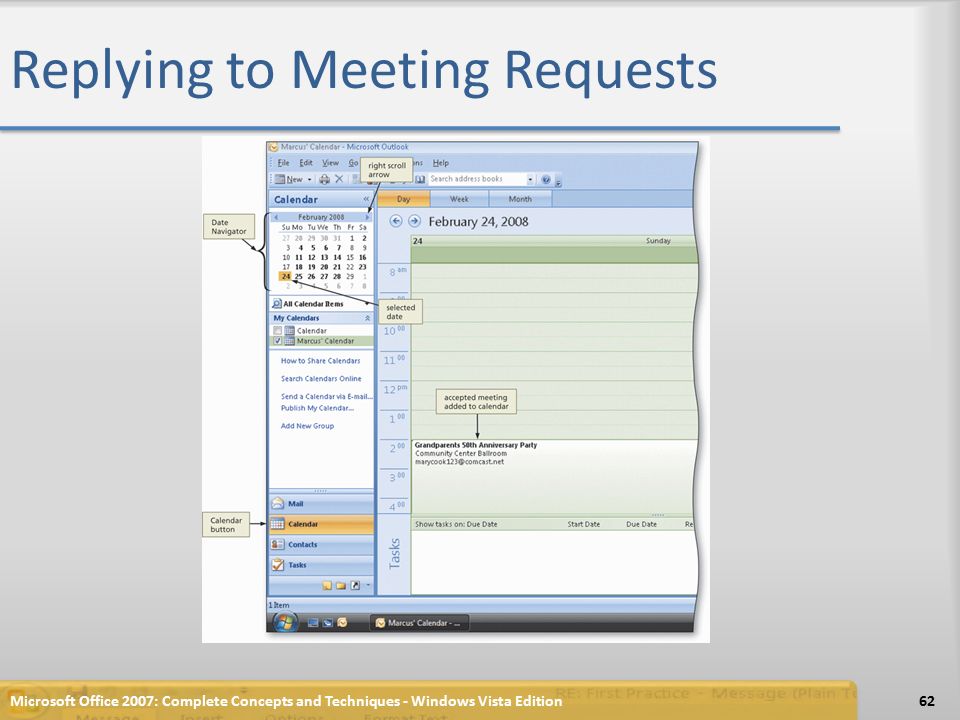Click in the Search address books field
Image resolution: width=960 pixels, height=720 pixels.
click(476, 179)
